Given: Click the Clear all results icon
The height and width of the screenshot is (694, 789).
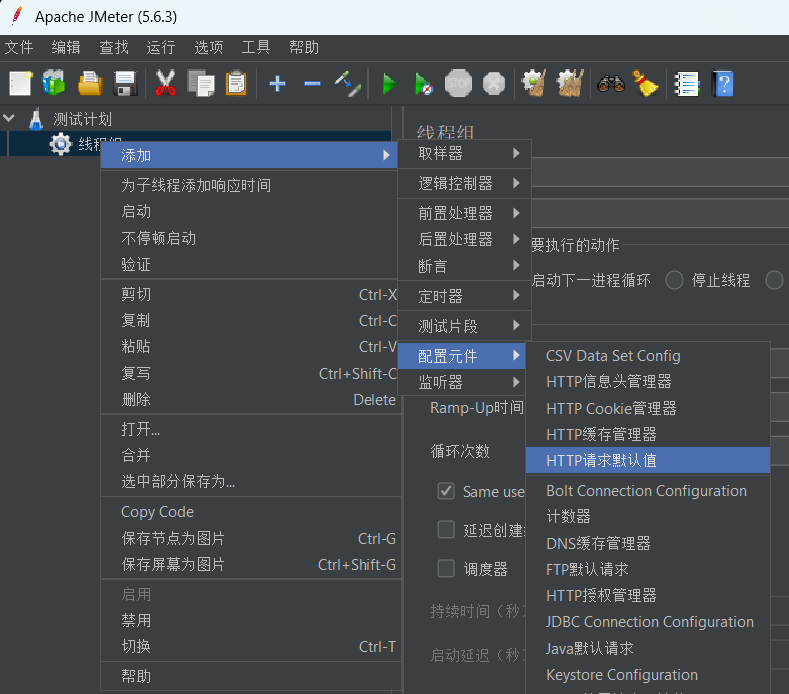Looking at the screenshot, I should (x=570, y=83).
